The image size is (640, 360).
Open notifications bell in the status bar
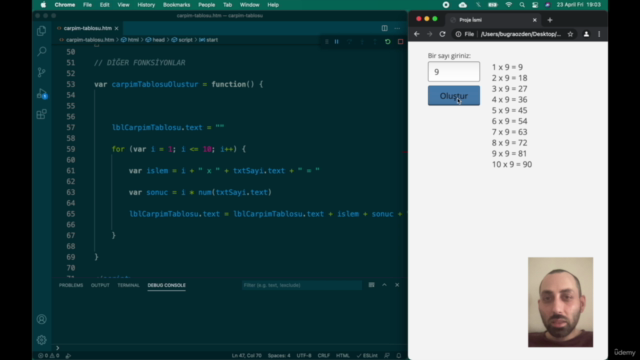[399, 356]
